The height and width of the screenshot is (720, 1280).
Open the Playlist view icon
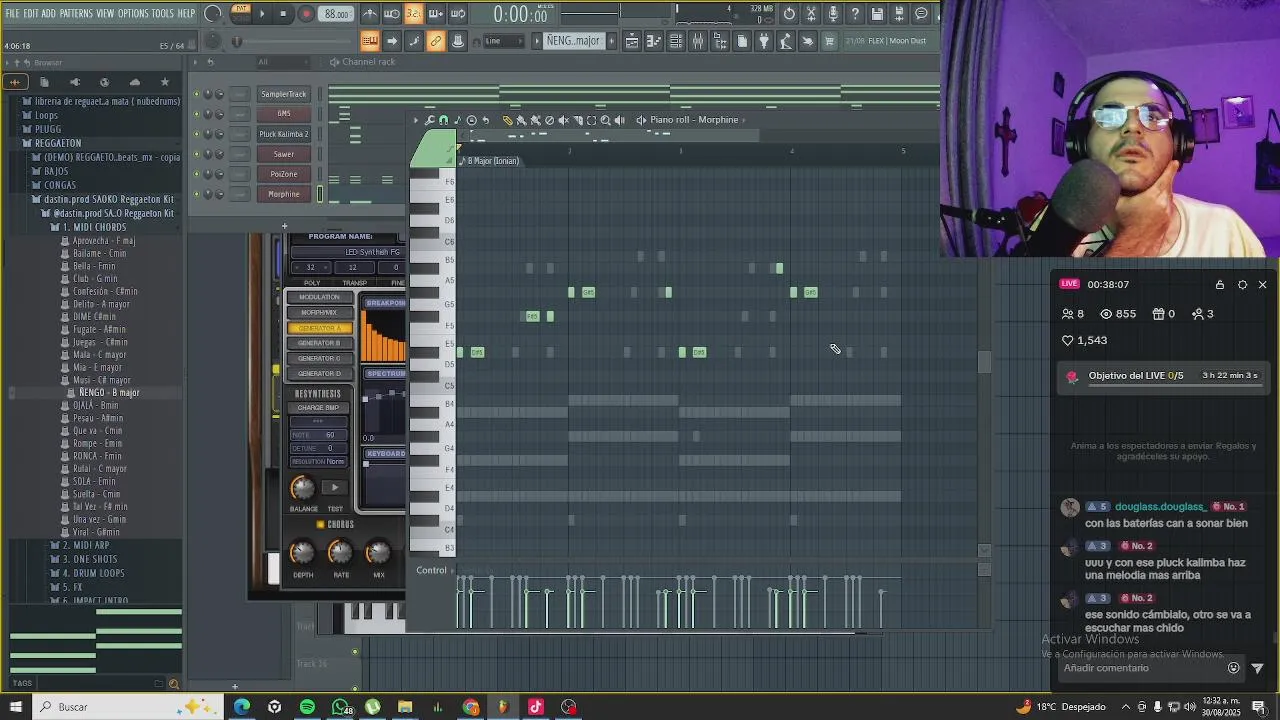coord(631,41)
